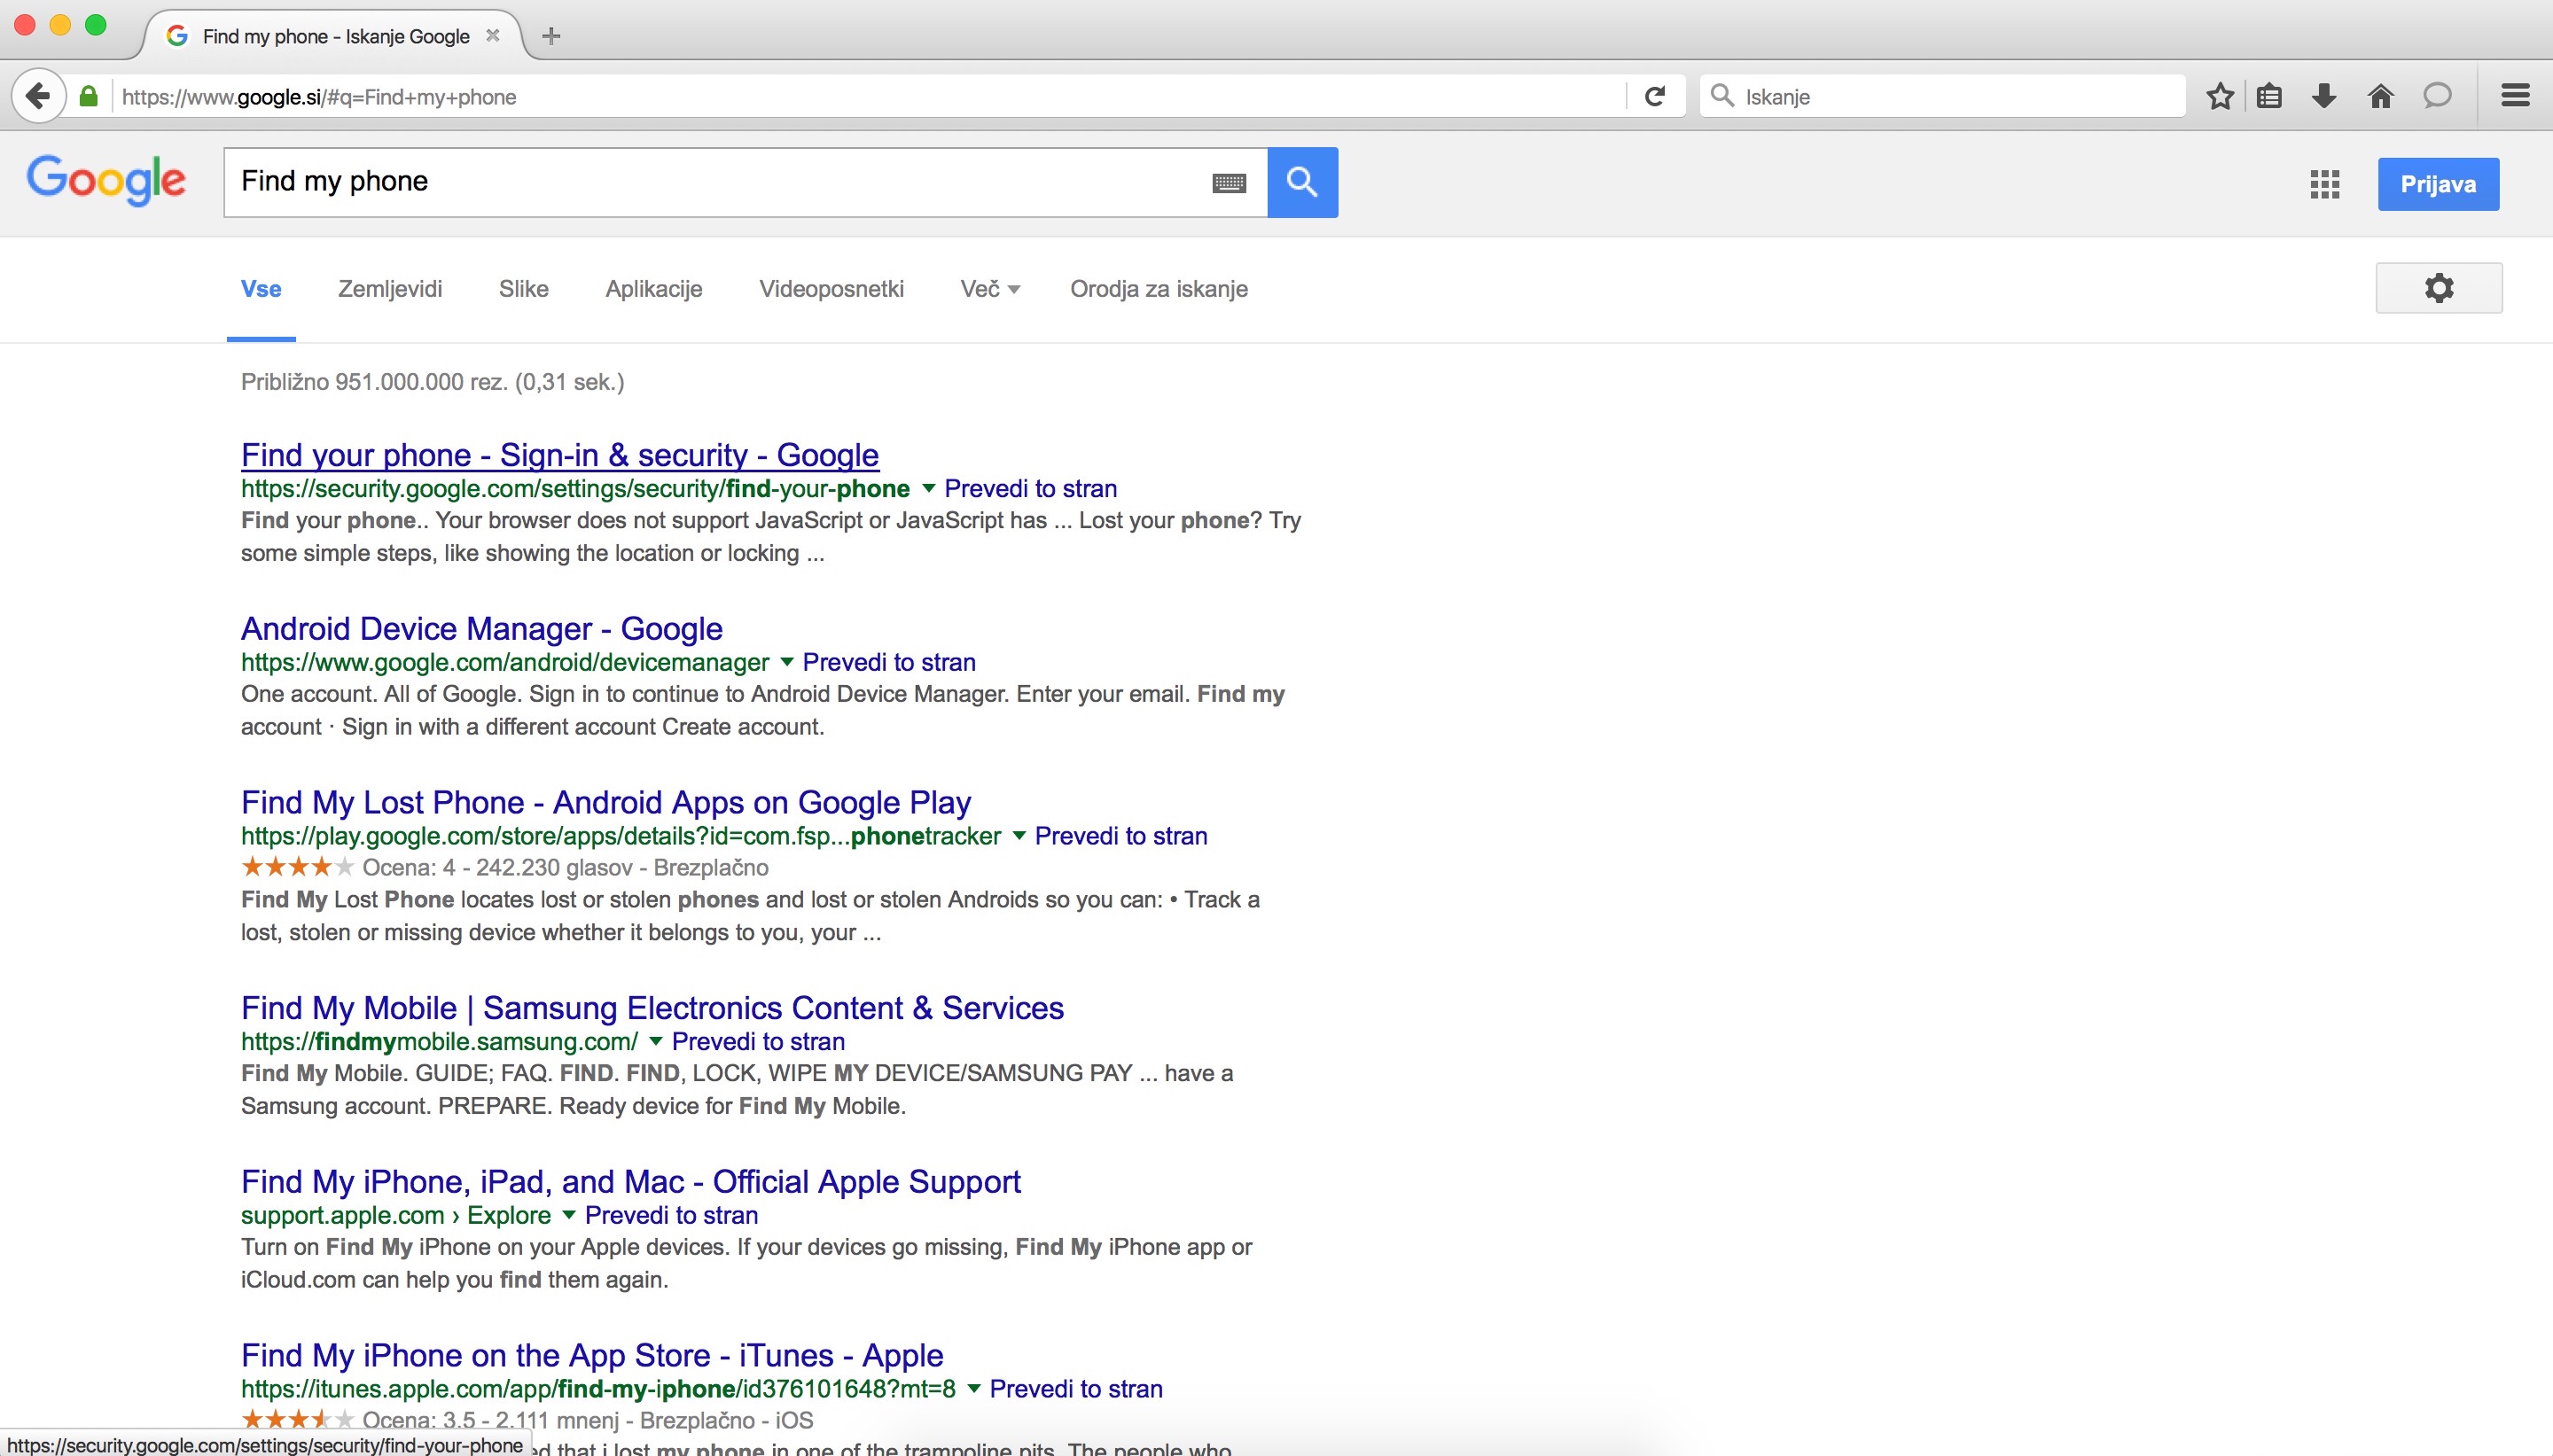
Task: Bookmark this page with the star icon
Action: 2220,97
